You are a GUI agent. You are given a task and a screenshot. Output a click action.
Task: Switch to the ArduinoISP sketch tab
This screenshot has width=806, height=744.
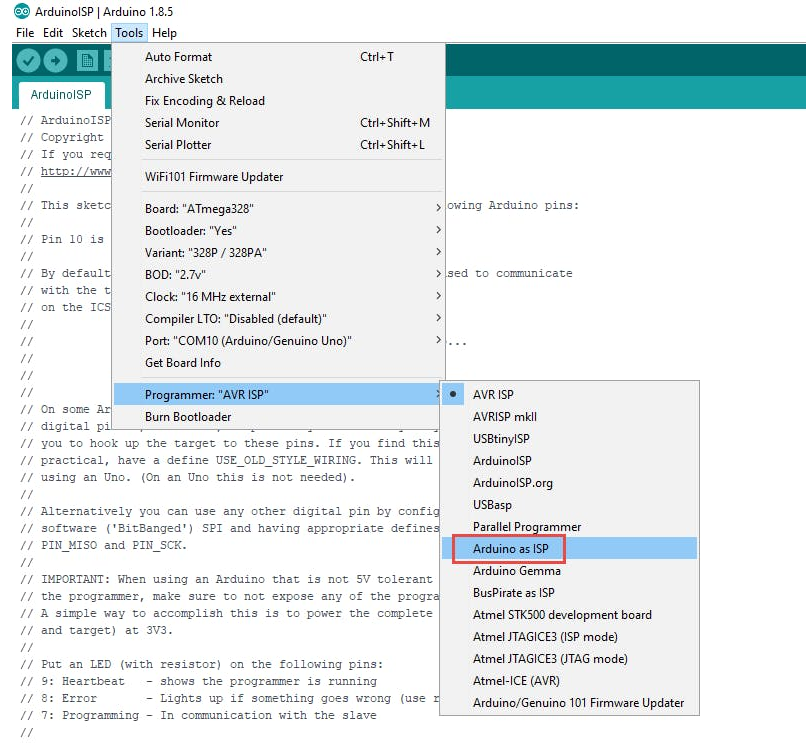pos(61,95)
